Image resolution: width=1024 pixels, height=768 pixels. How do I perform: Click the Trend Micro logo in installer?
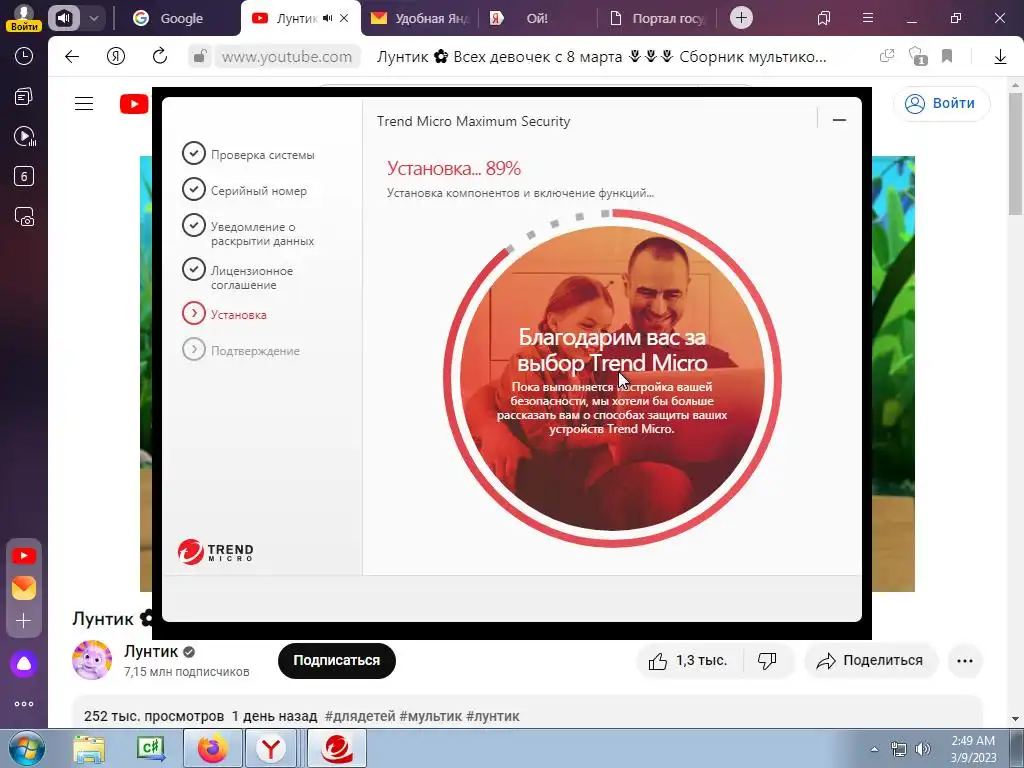click(x=216, y=552)
